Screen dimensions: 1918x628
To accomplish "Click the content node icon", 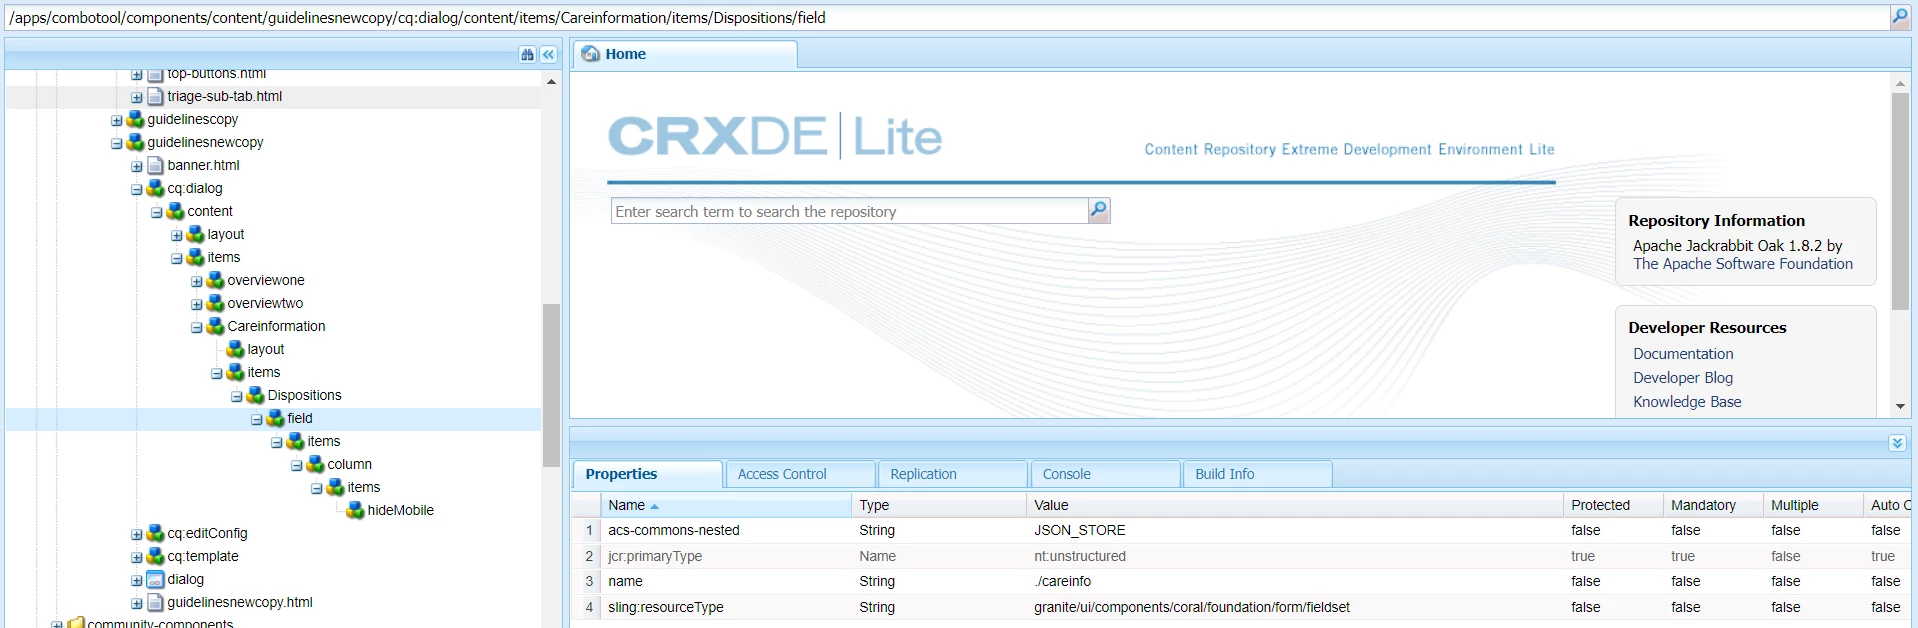I will tap(175, 211).
